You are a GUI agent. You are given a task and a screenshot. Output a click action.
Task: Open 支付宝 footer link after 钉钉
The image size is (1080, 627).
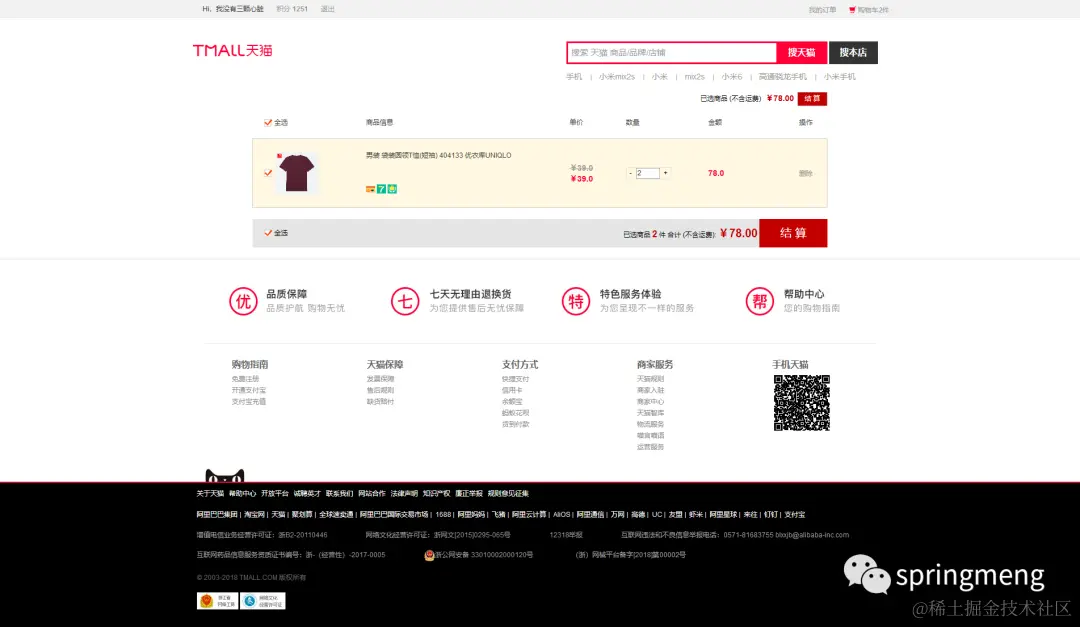click(x=794, y=515)
